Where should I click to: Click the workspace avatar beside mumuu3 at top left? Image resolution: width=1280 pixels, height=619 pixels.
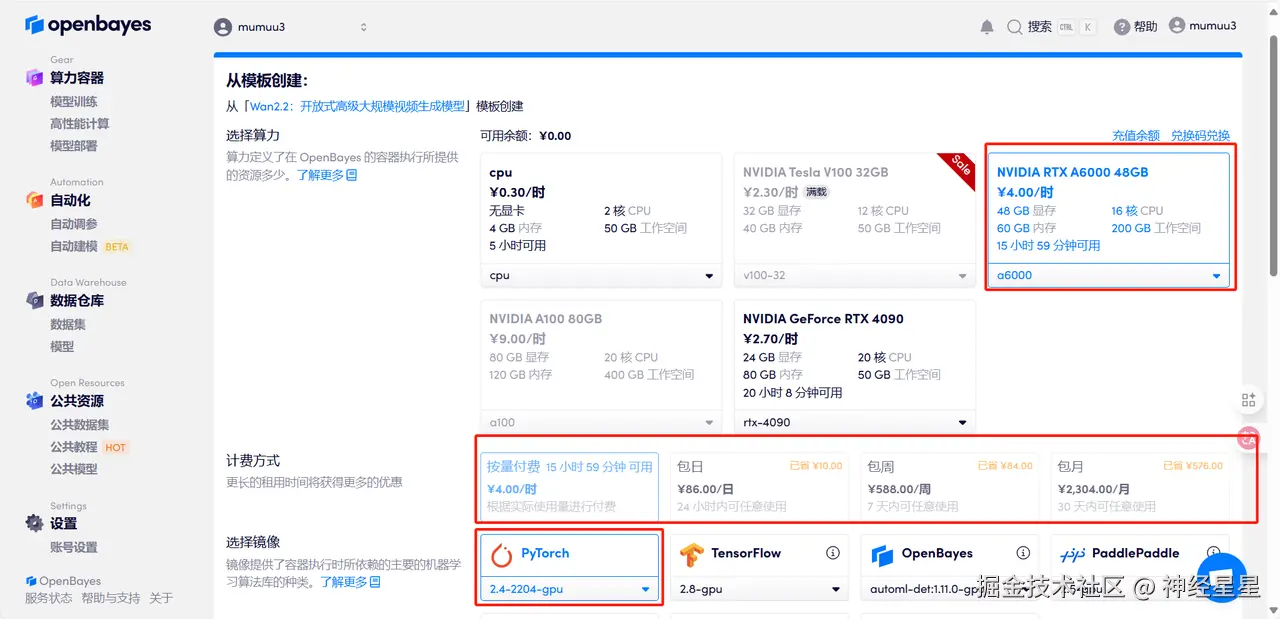click(223, 27)
